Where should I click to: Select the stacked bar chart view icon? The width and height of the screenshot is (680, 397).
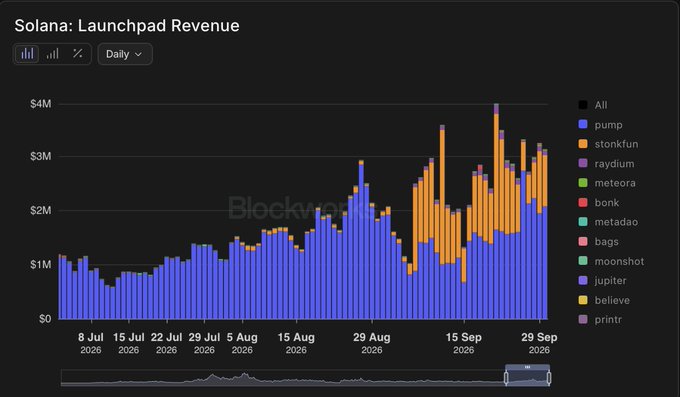pyautogui.click(x=27, y=54)
